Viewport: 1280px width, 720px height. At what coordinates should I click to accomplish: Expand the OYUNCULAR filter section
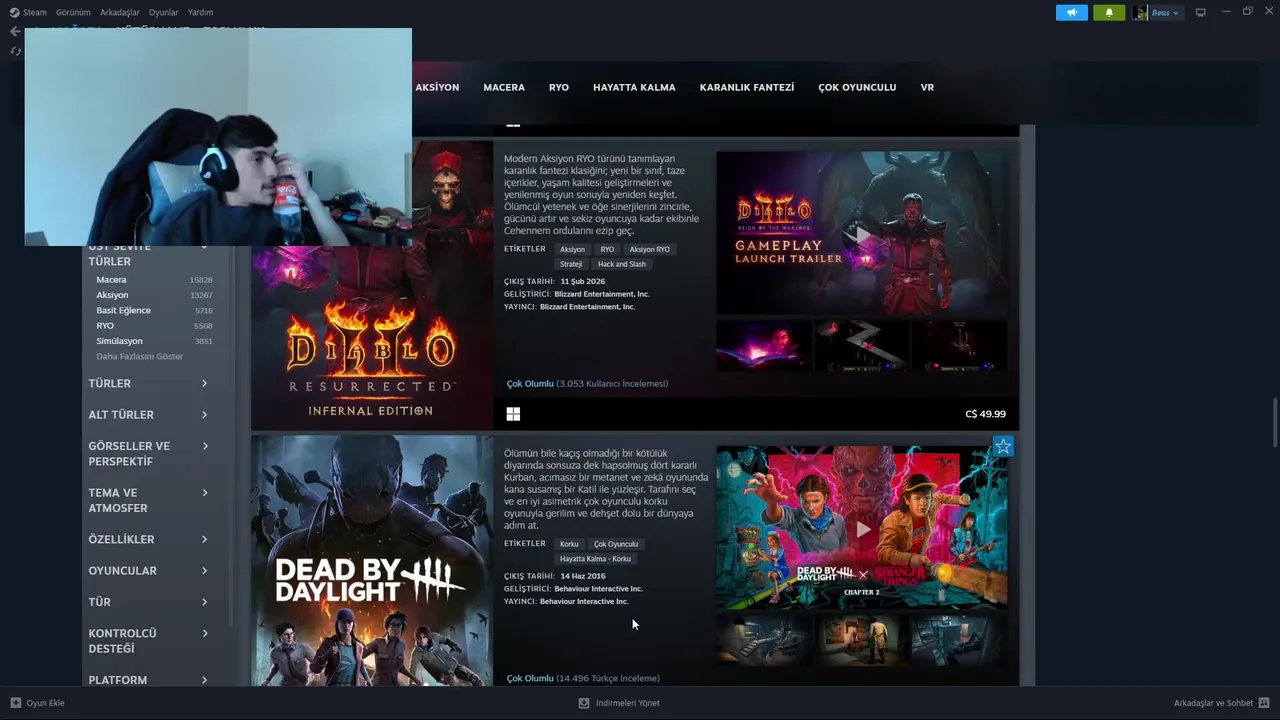pos(148,571)
